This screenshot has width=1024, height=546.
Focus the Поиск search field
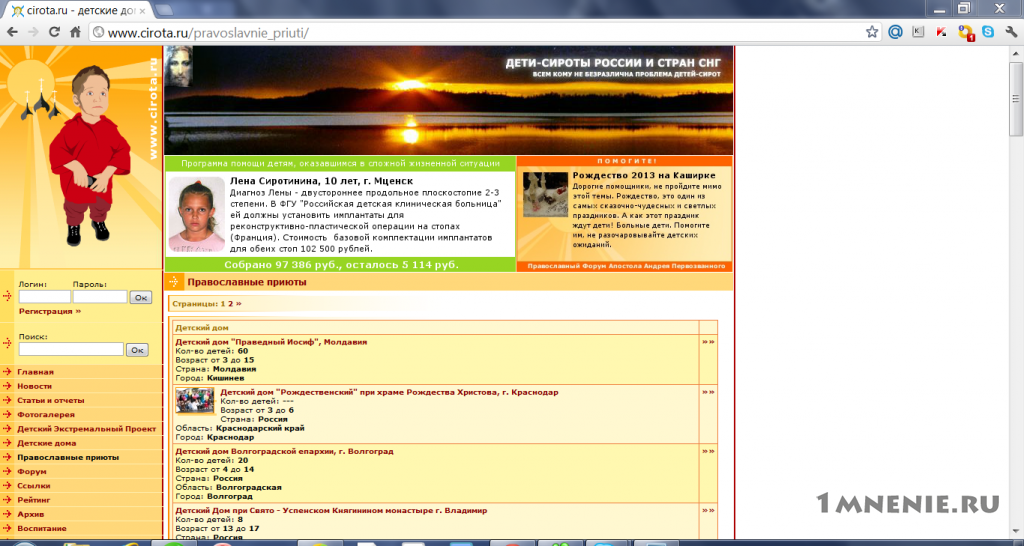tap(71, 349)
